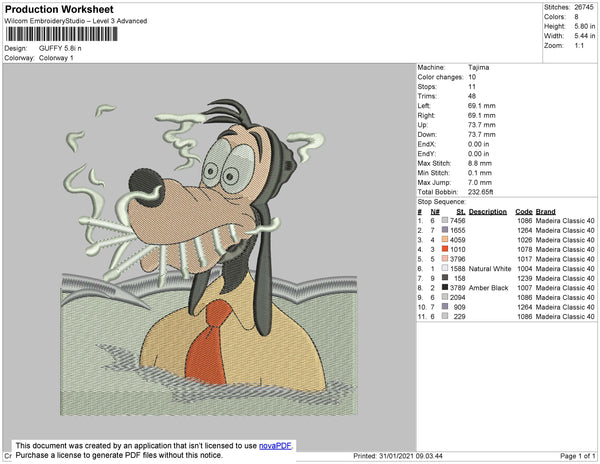Screen dimensions: 600x464
Task: Select the Width value 5.44 in
Action: click(x=584, y=36)
